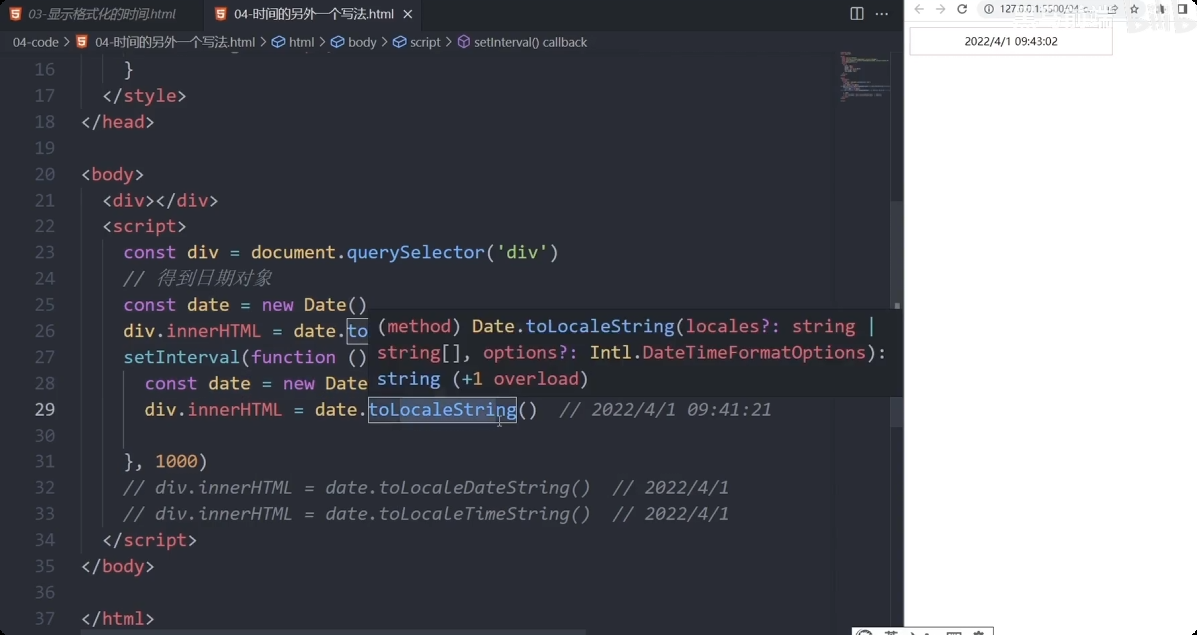Open the 04-code breadcrumb folder
Image resolution: width=1197 pixels, height=635 pixels.
[x=35, y=42]
